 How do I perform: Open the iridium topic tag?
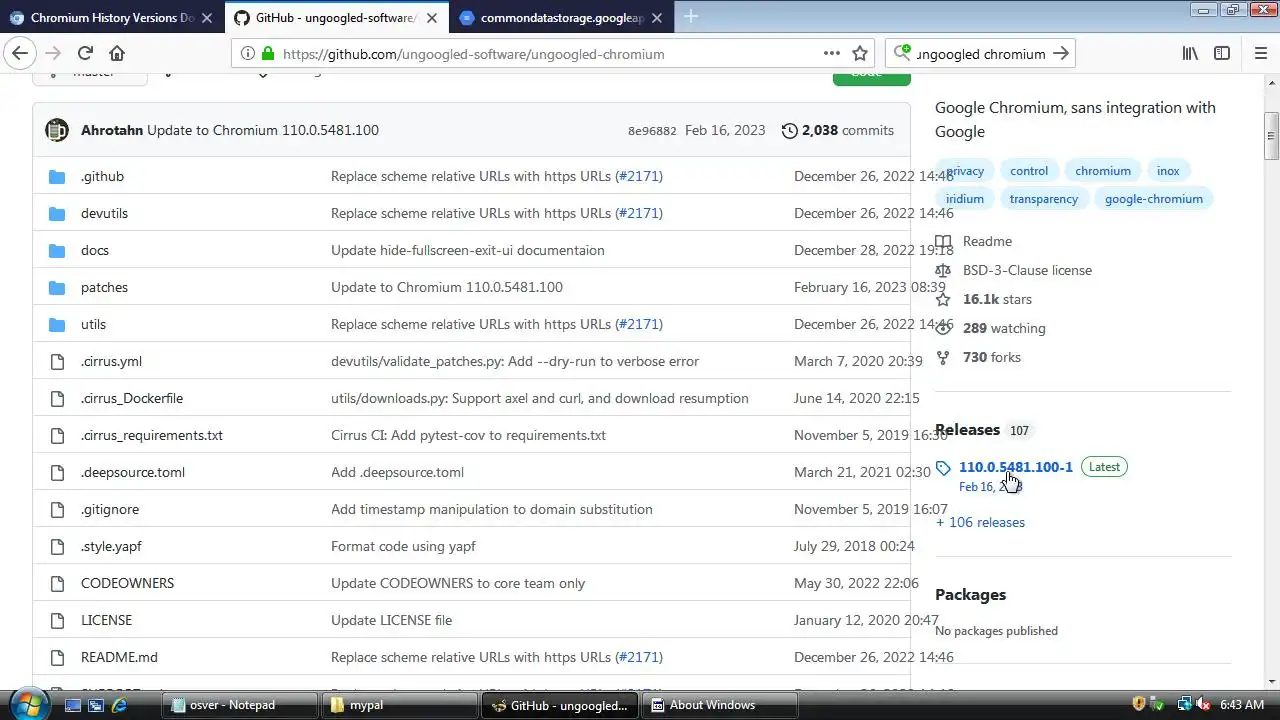click(965, 199)
